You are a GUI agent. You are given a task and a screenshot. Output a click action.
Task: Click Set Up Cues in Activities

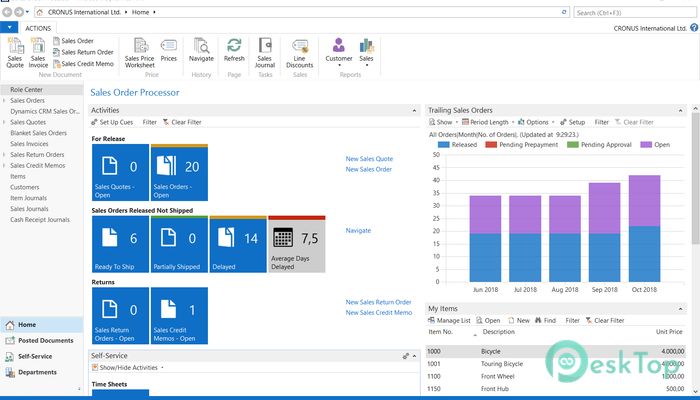point(112,122)
